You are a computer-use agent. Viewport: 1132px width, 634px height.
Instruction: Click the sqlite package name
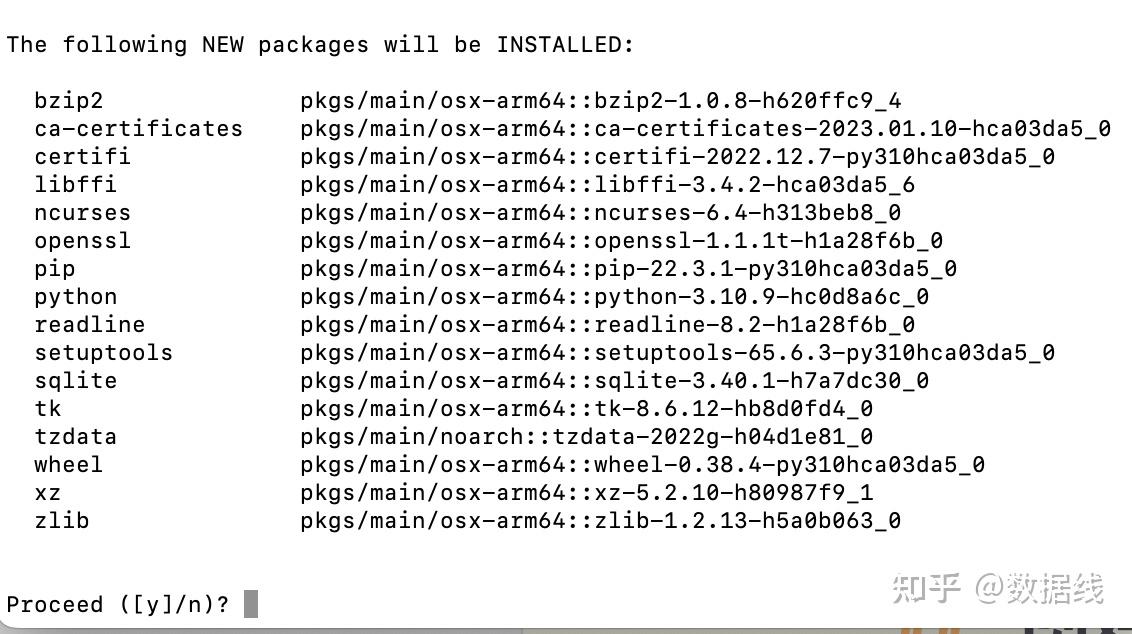click(x=75, y=381)
